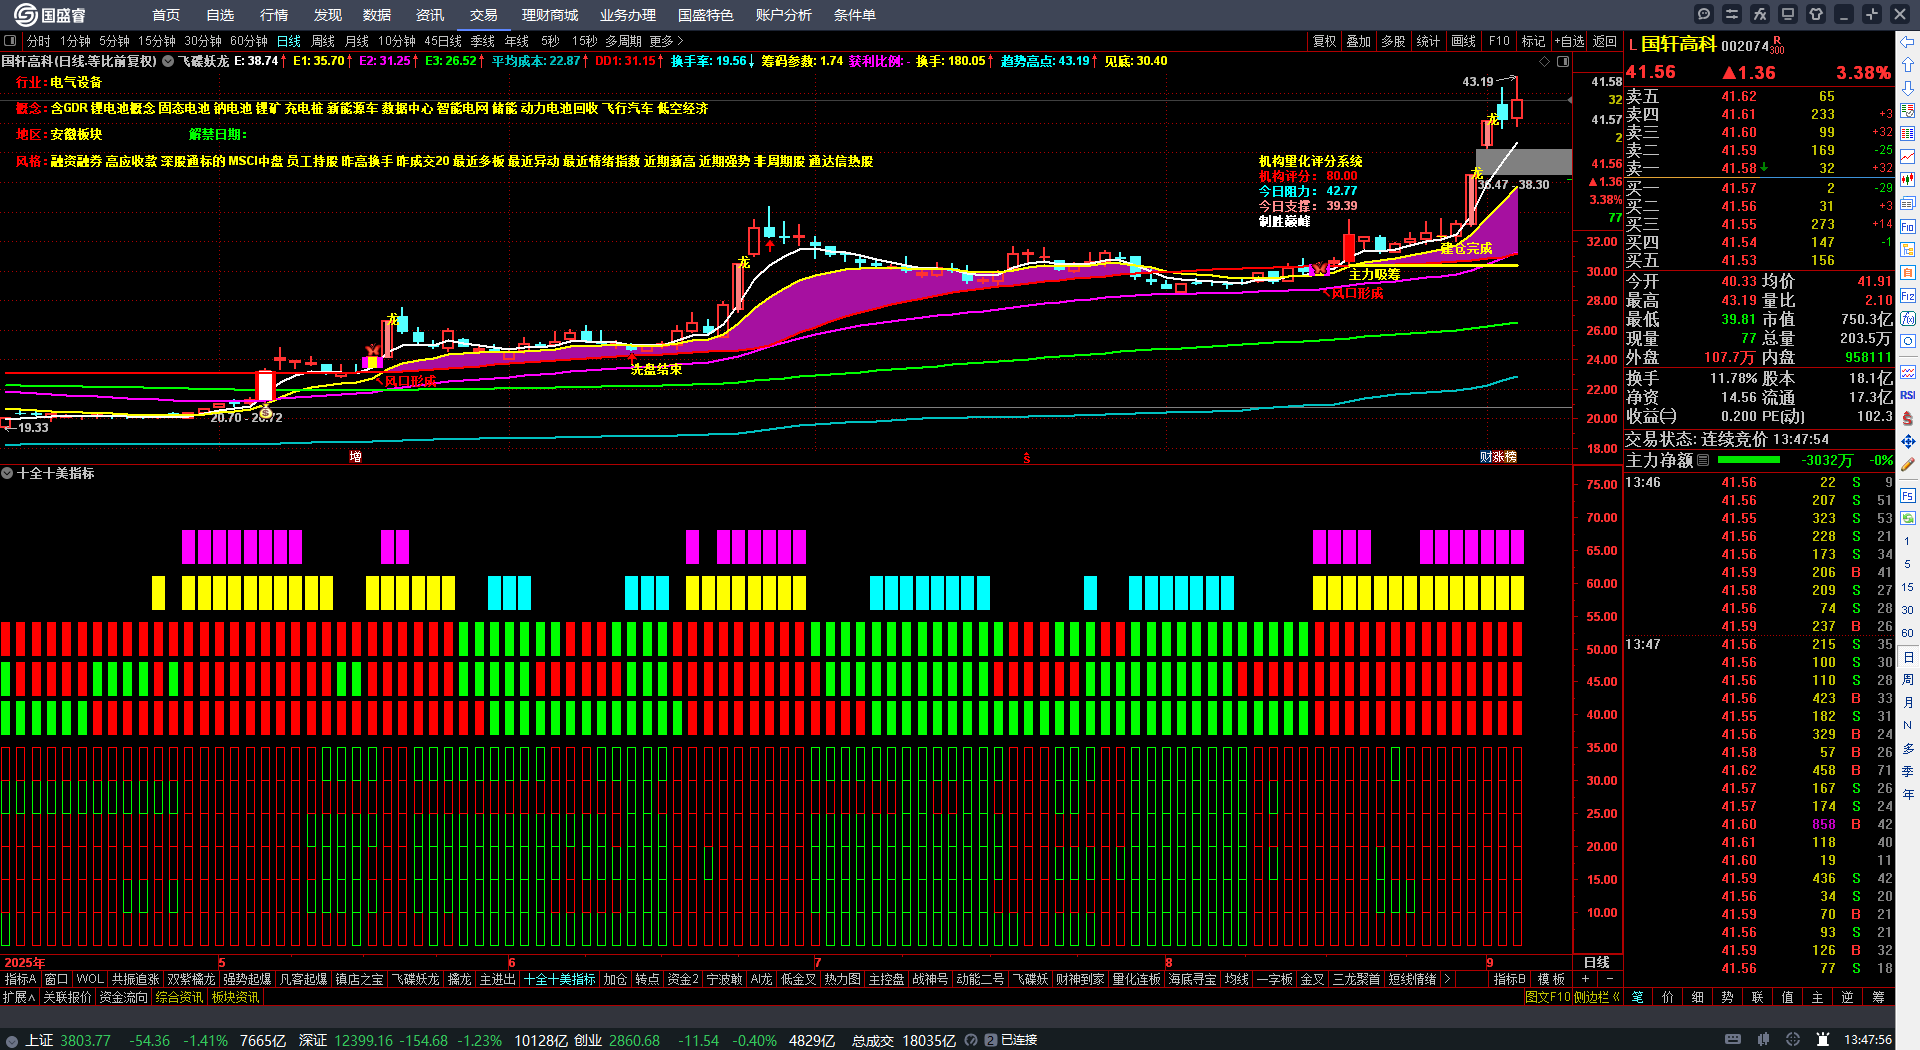Viewport: 1920px width, 1050px height.
Task: Click the chess rook icon in the status bar
Action: coord(1823,1040)
